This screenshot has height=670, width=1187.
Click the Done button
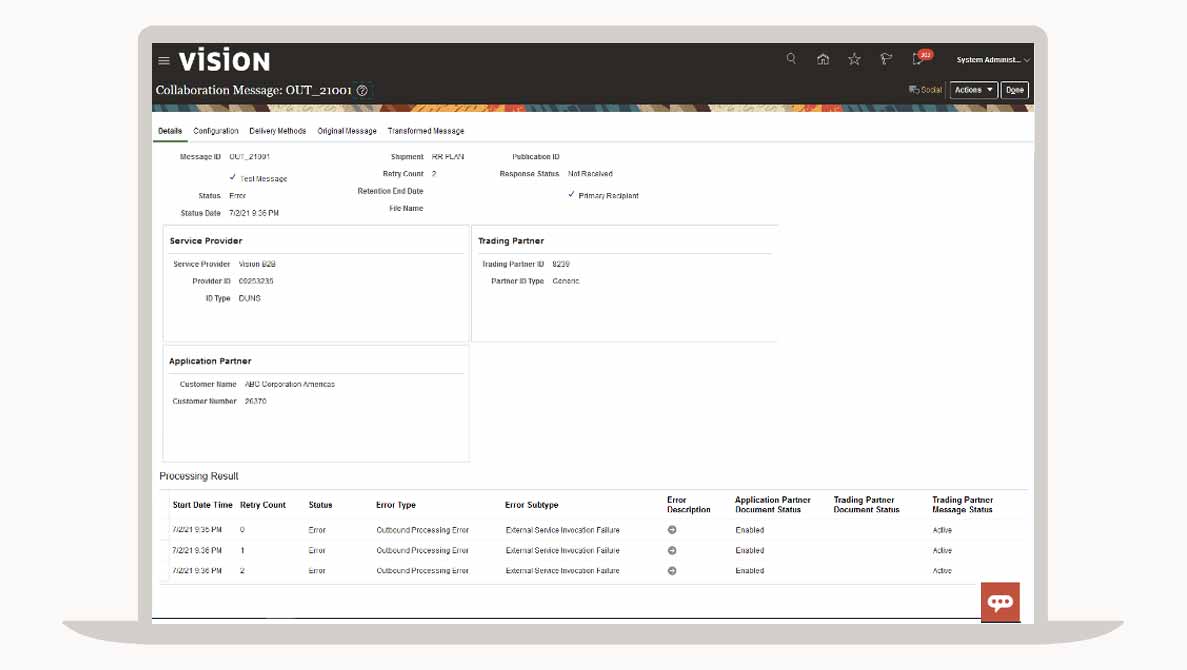(1015, 90)
